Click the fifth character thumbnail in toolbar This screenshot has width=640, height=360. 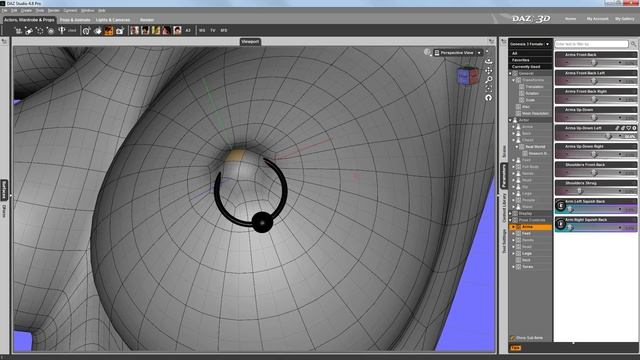177,30
